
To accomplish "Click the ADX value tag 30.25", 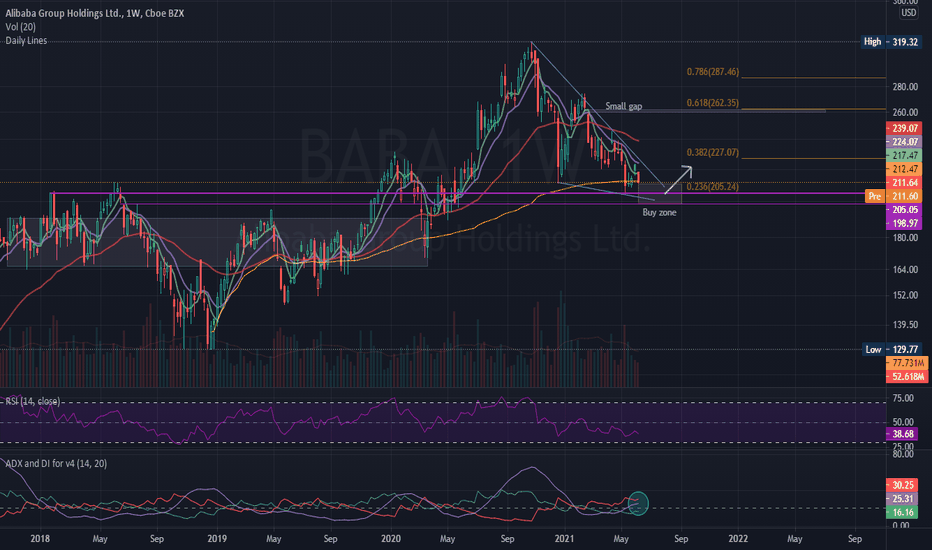I will click(902, 485).
